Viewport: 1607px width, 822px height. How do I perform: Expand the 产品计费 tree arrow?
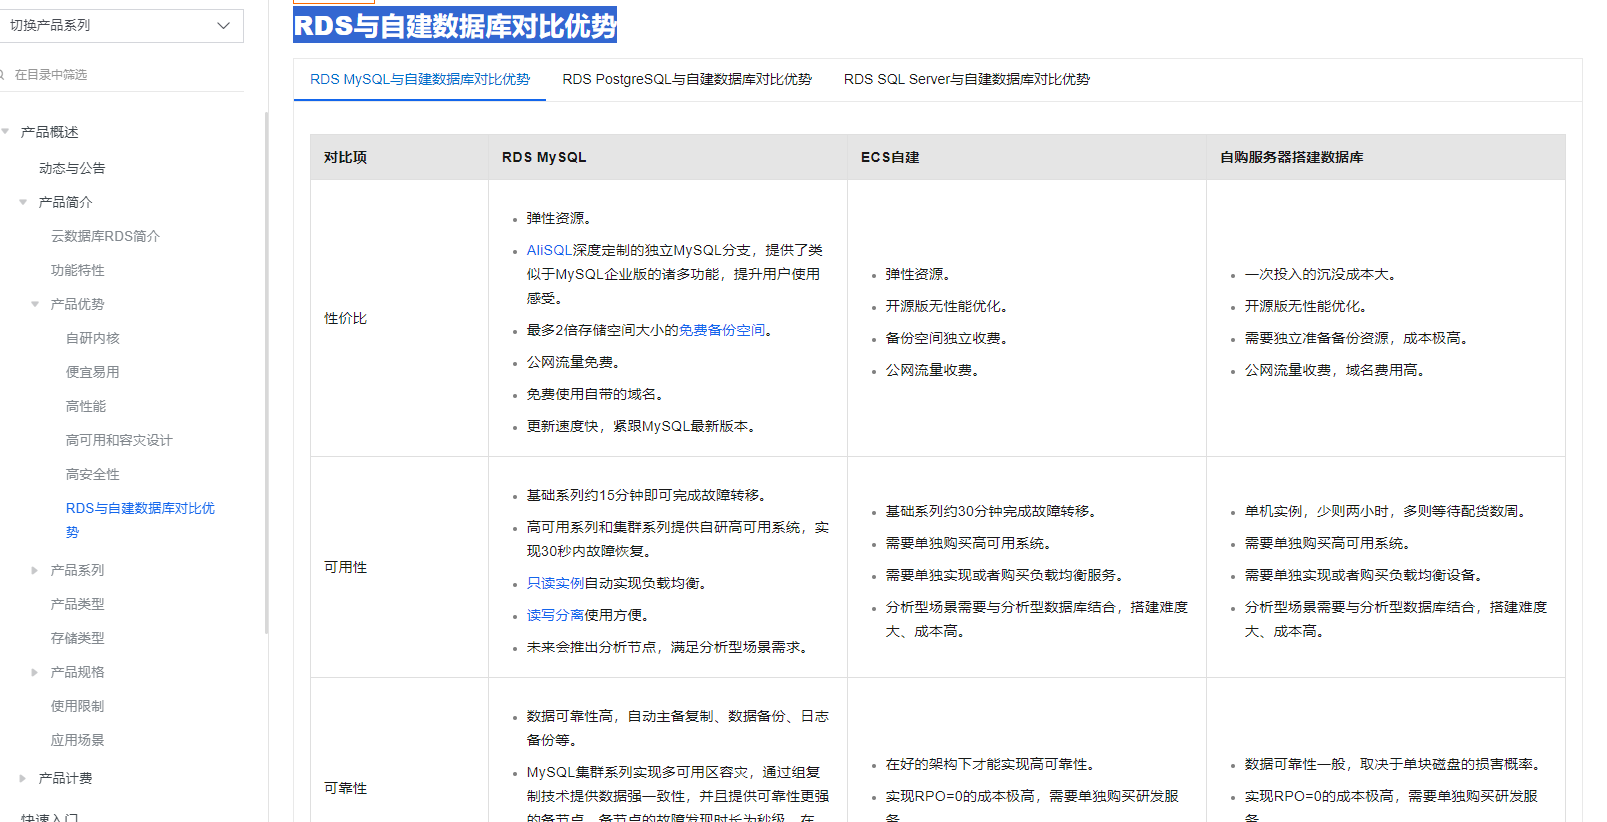[23, 778]
